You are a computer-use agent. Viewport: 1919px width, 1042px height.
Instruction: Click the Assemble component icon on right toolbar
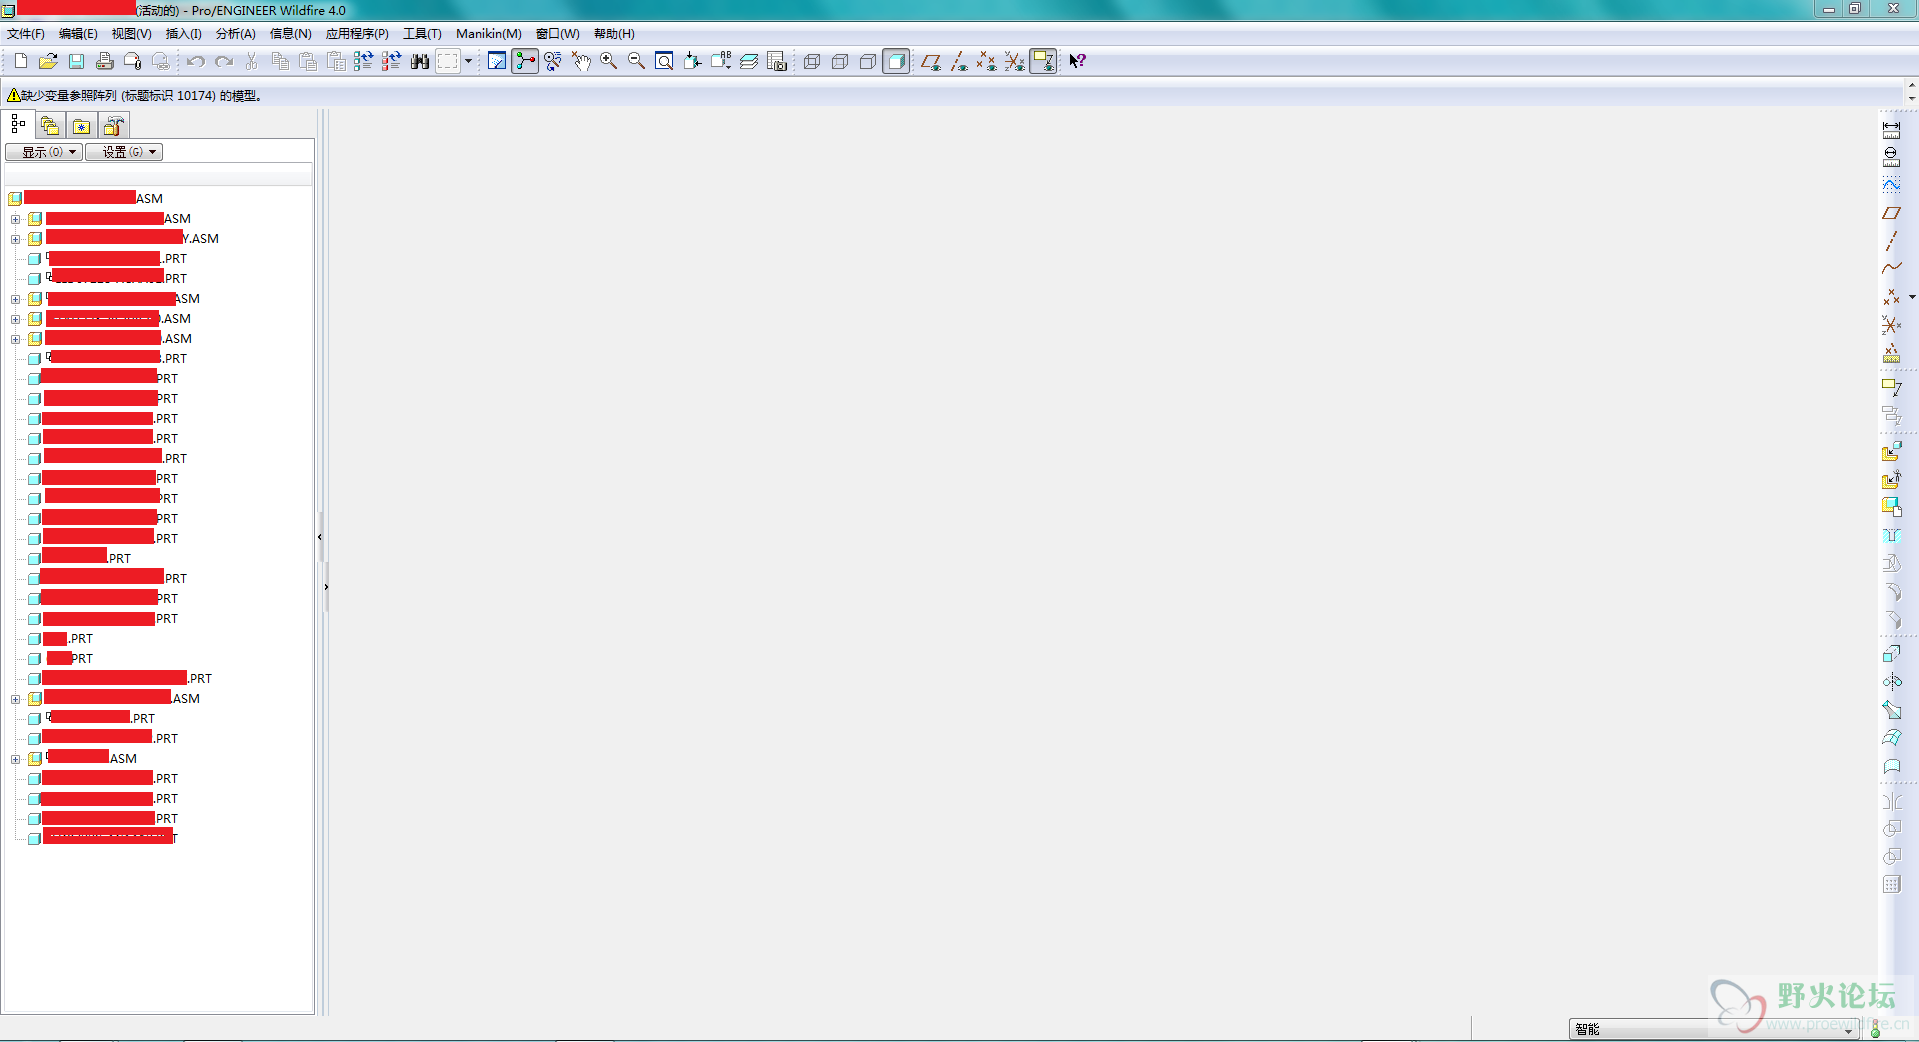pyautogui.click(x=1891, y=452)
